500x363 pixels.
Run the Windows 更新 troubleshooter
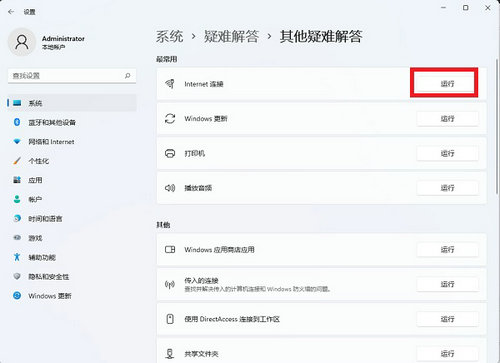(447, 119)
